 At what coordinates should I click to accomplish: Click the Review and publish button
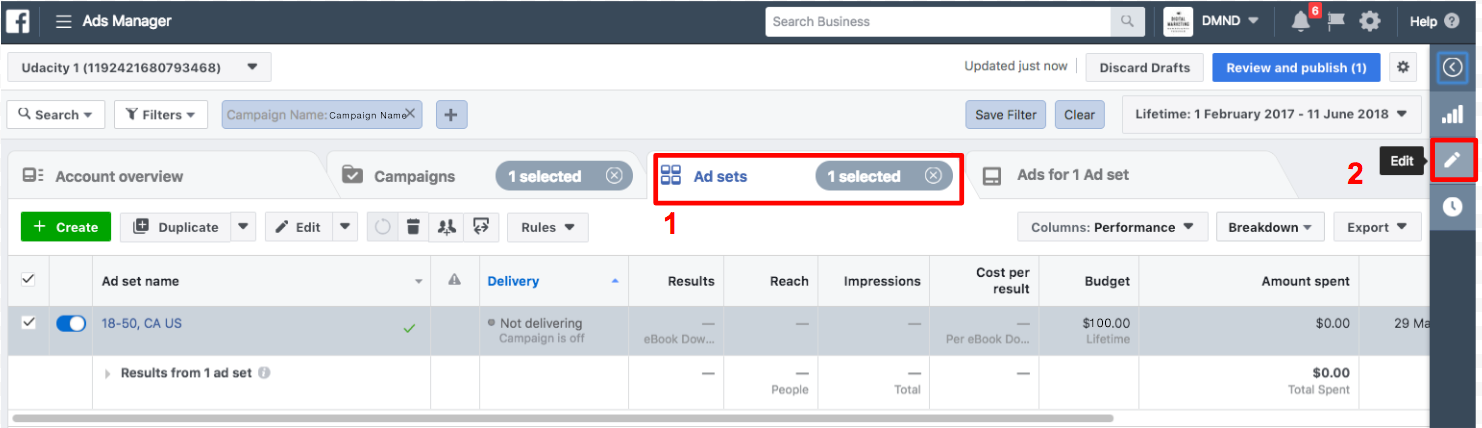(x=1296, y=68)
